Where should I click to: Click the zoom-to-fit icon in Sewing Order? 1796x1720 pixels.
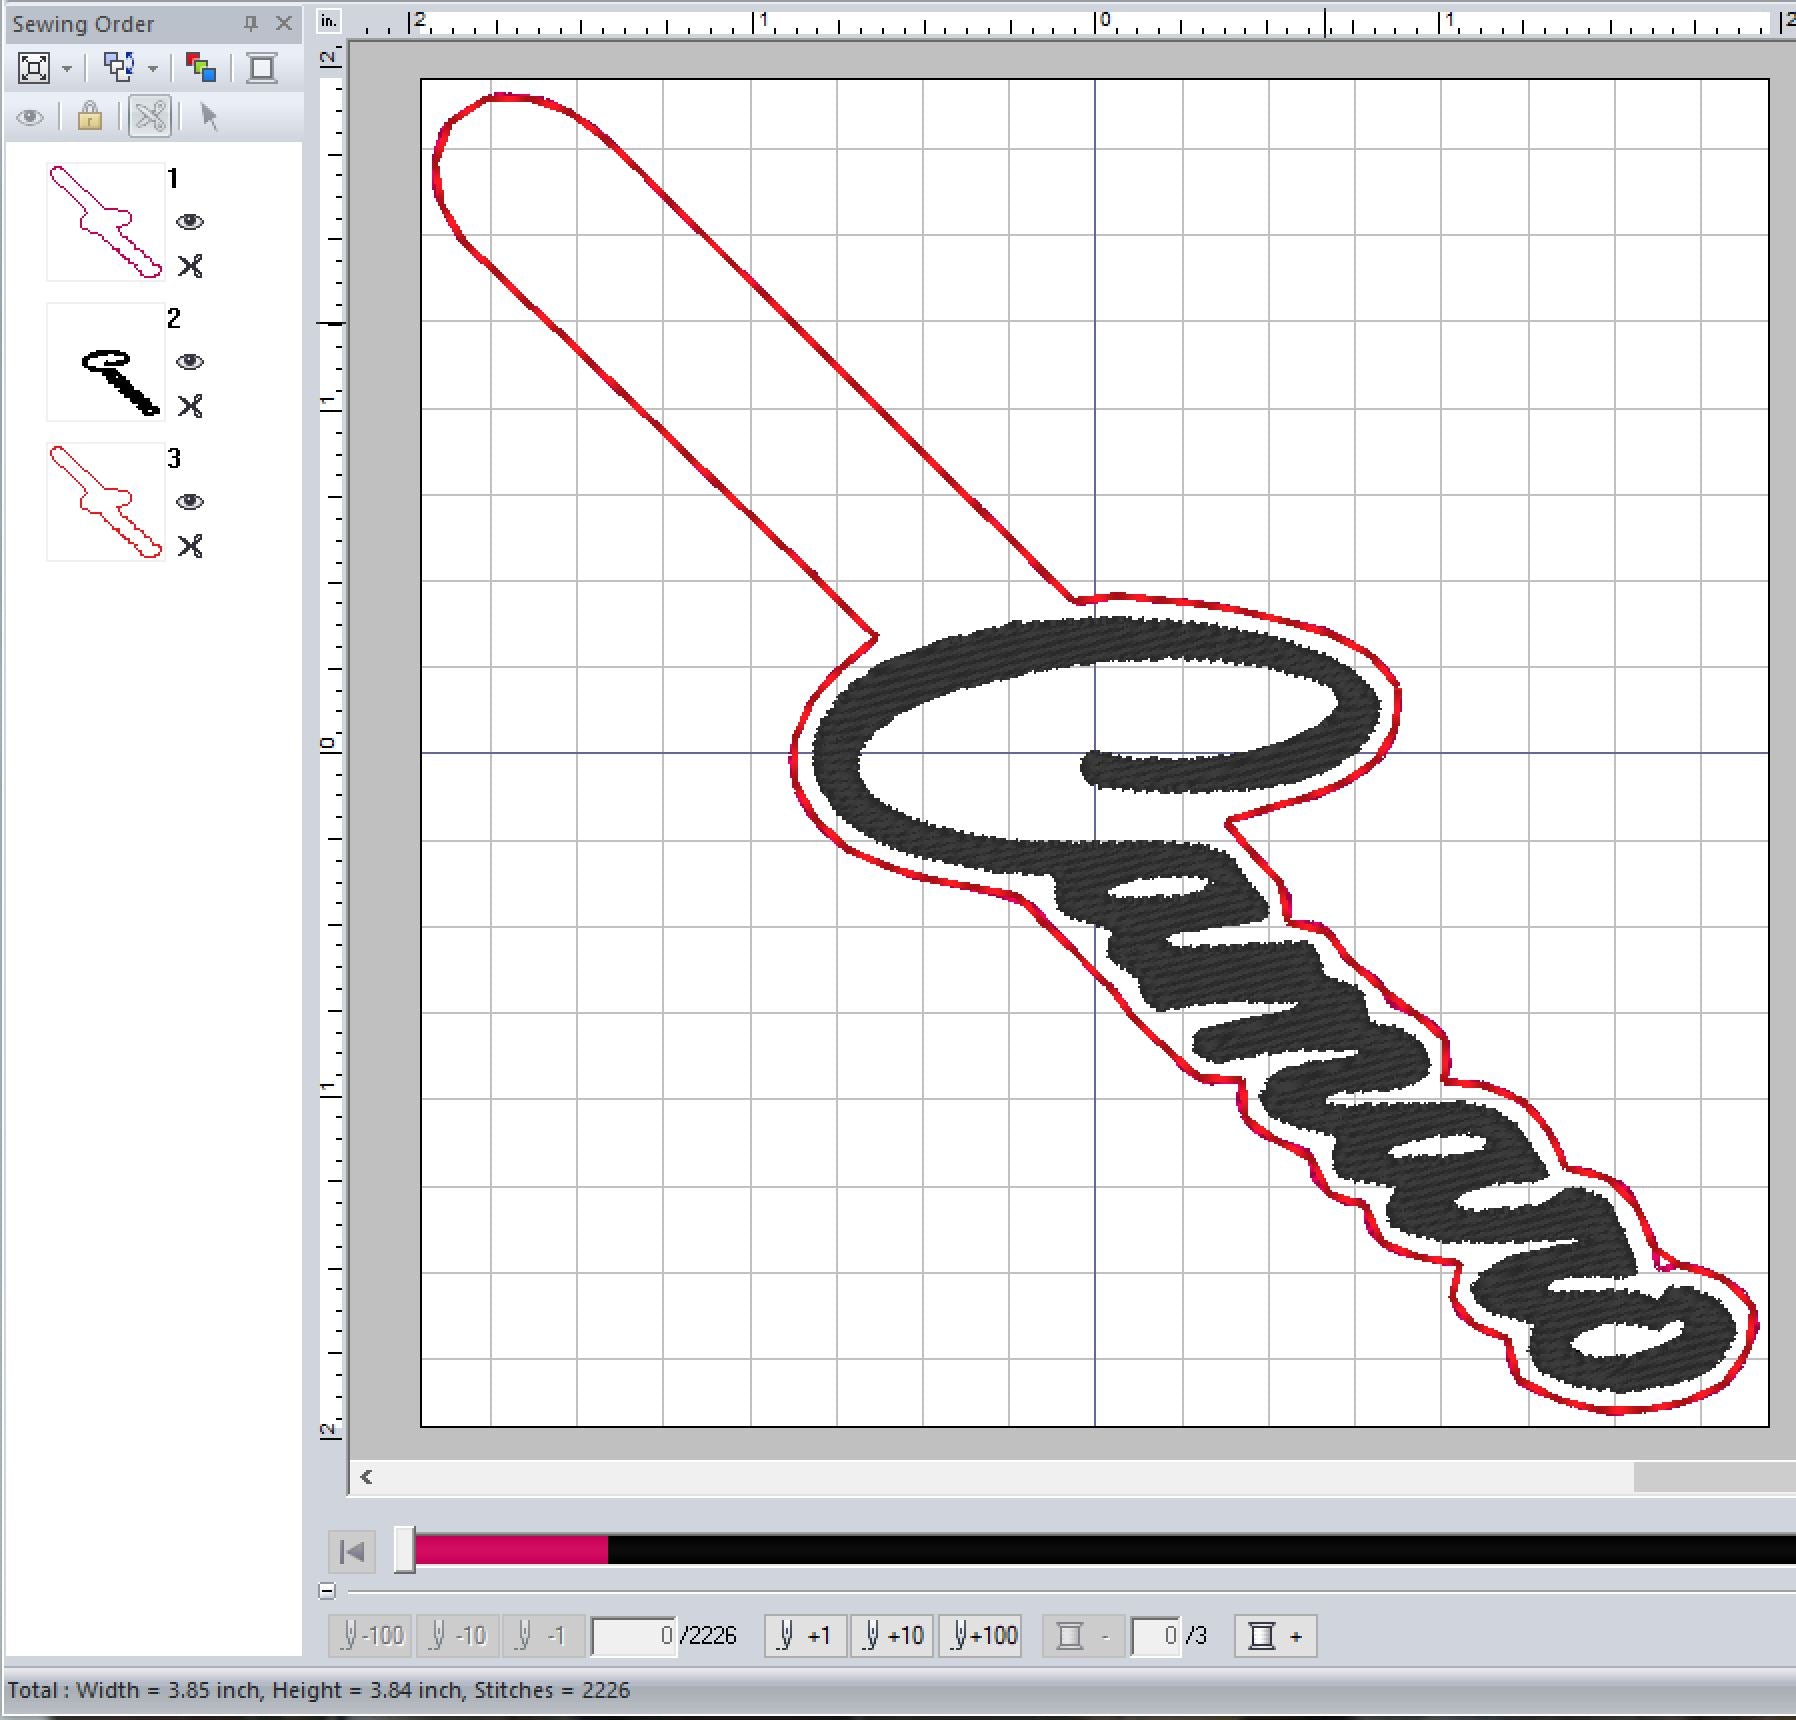point(33,68)
